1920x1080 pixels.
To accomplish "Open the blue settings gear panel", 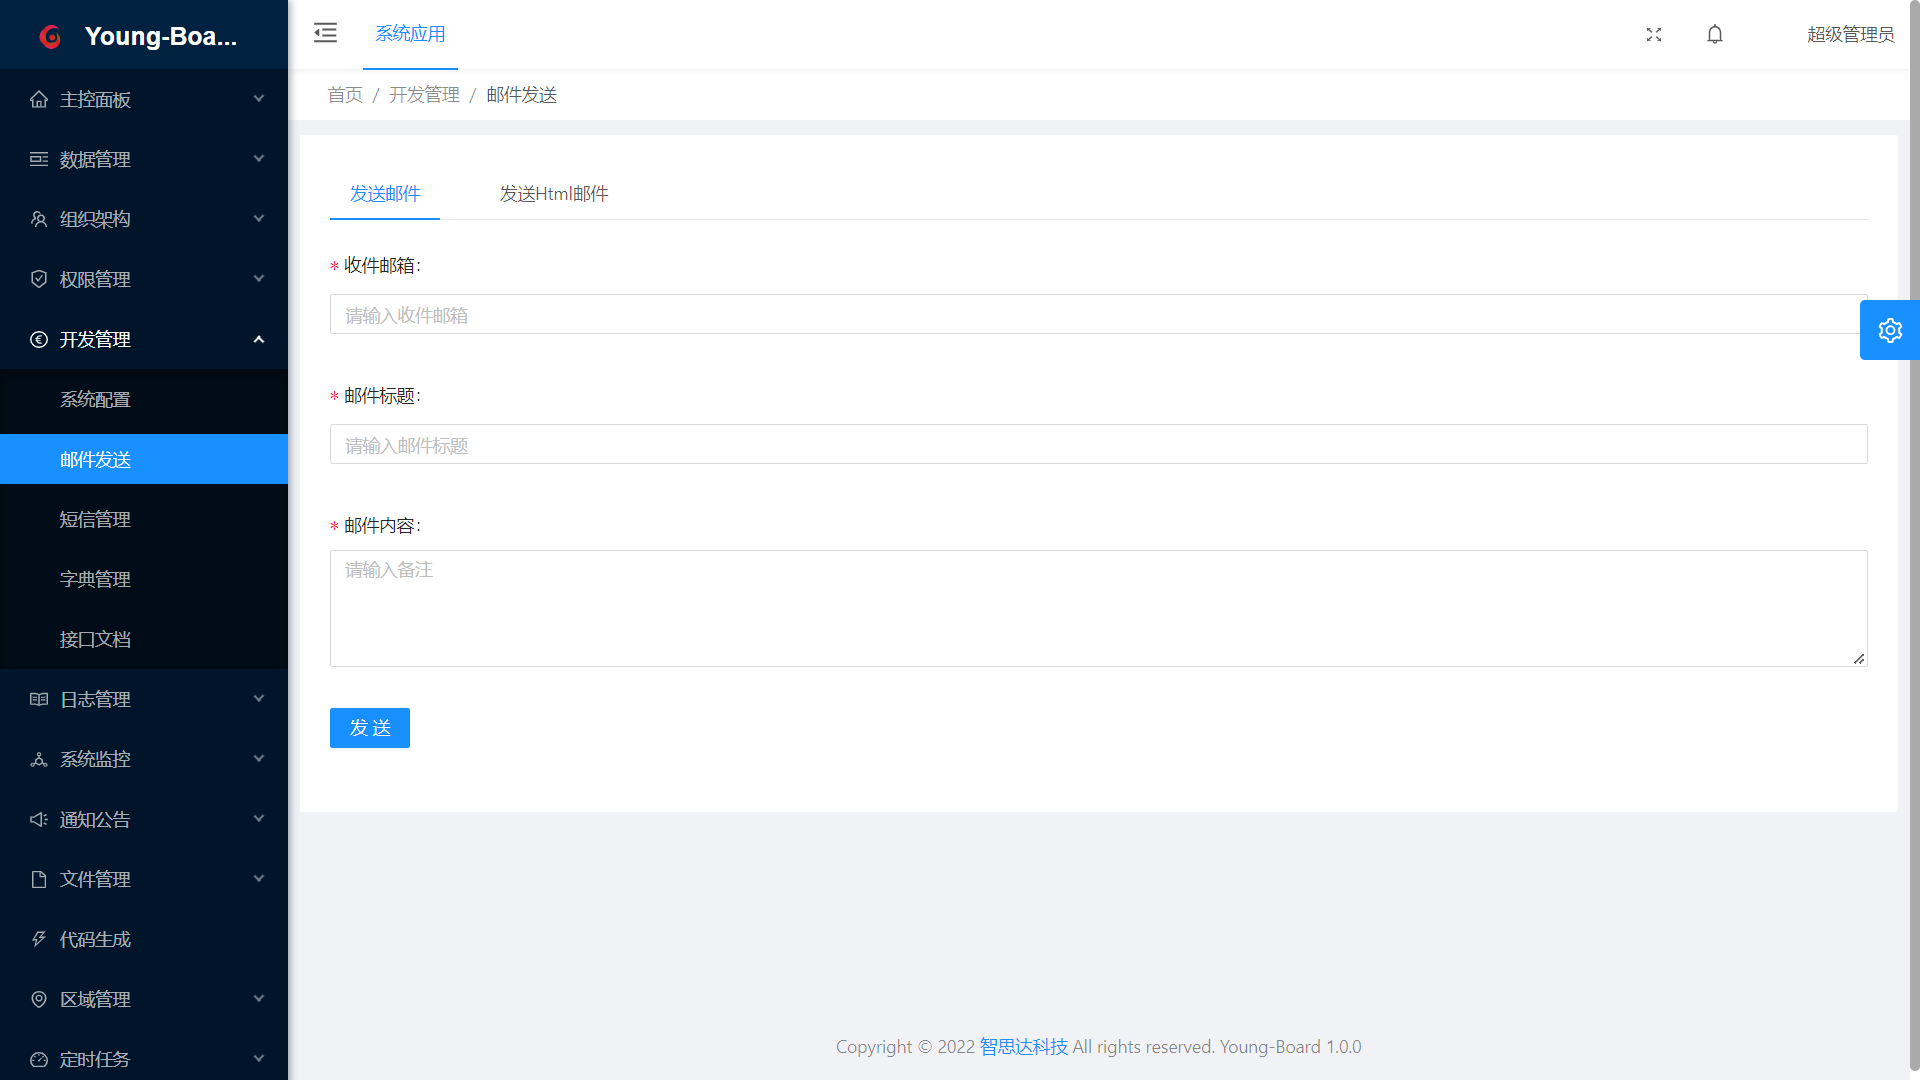I will (x=1889, y=330).
